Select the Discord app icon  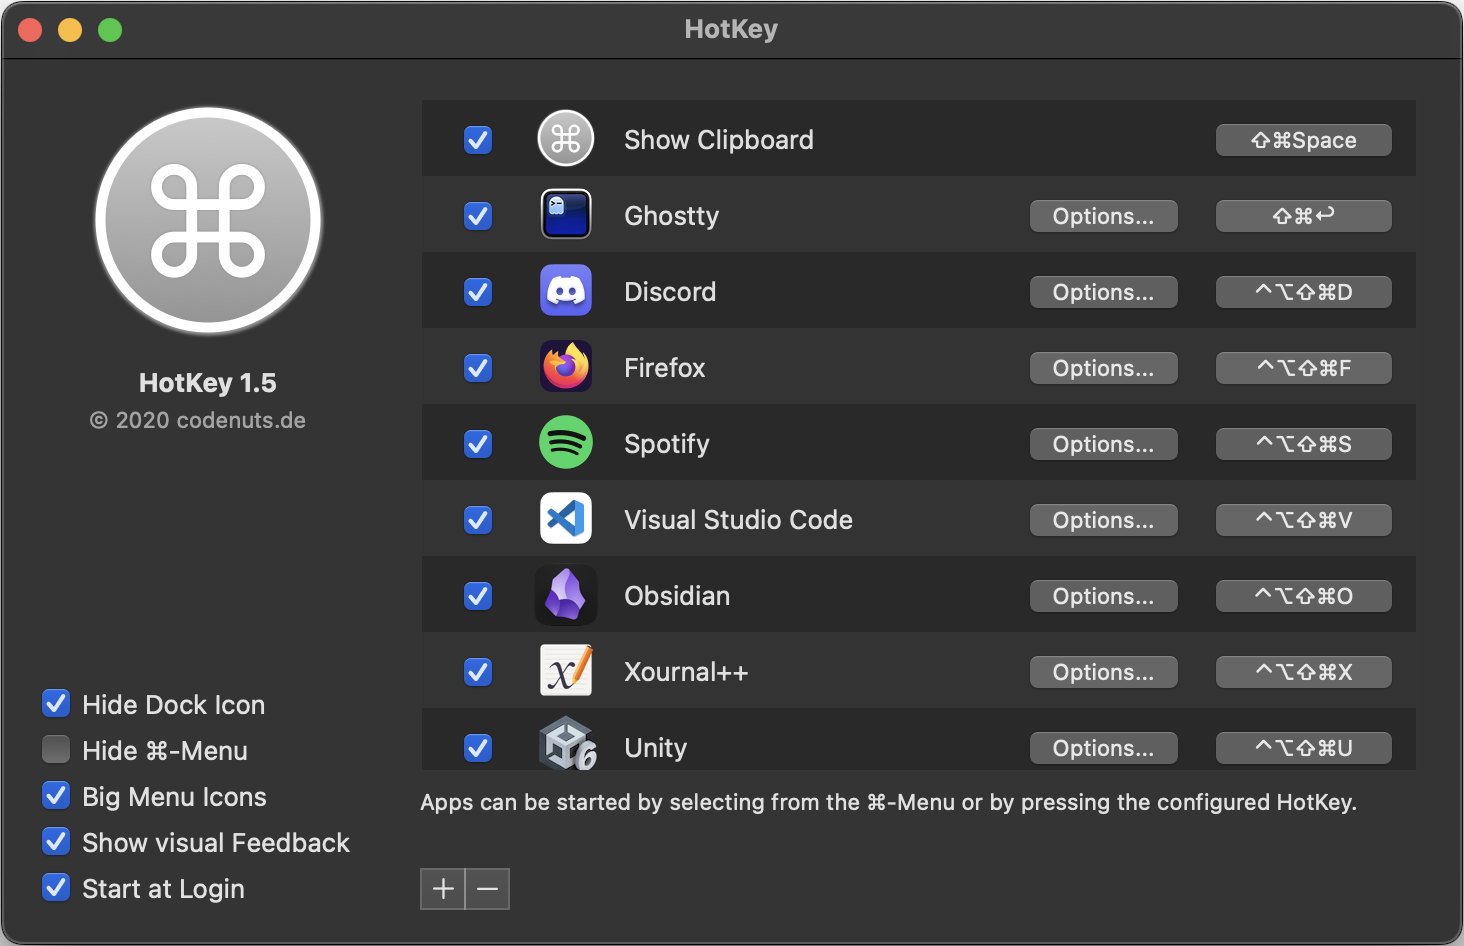coord(566,291)
